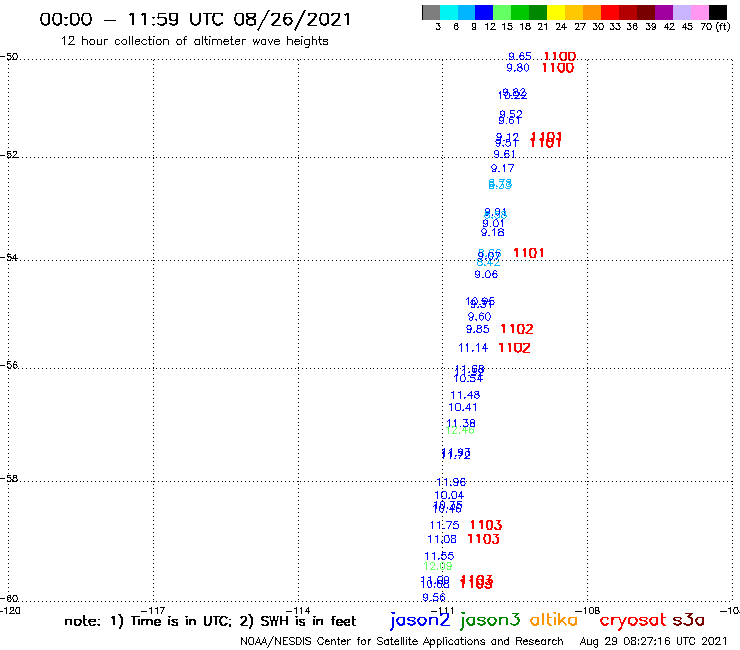Click the orange "altika" satellite label
740x650 pixels.
[554, 619]
